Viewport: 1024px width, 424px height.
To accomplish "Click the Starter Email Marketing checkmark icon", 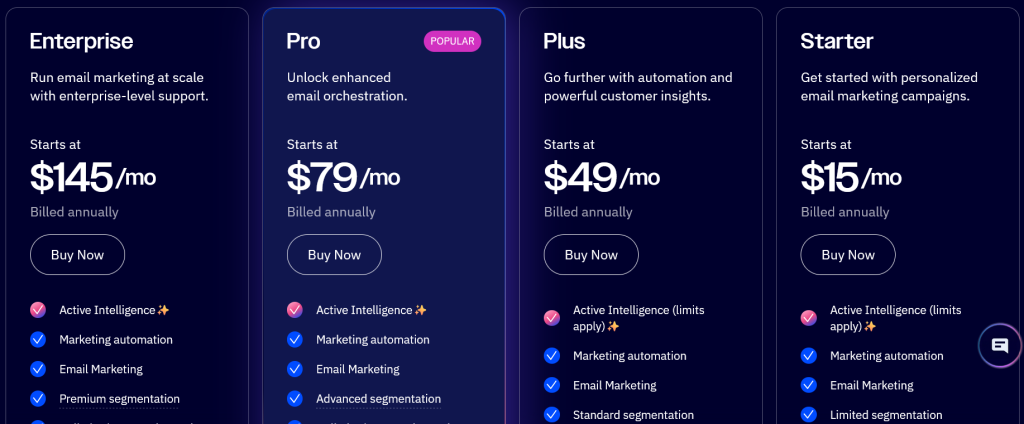I will (x=809, y=385).
